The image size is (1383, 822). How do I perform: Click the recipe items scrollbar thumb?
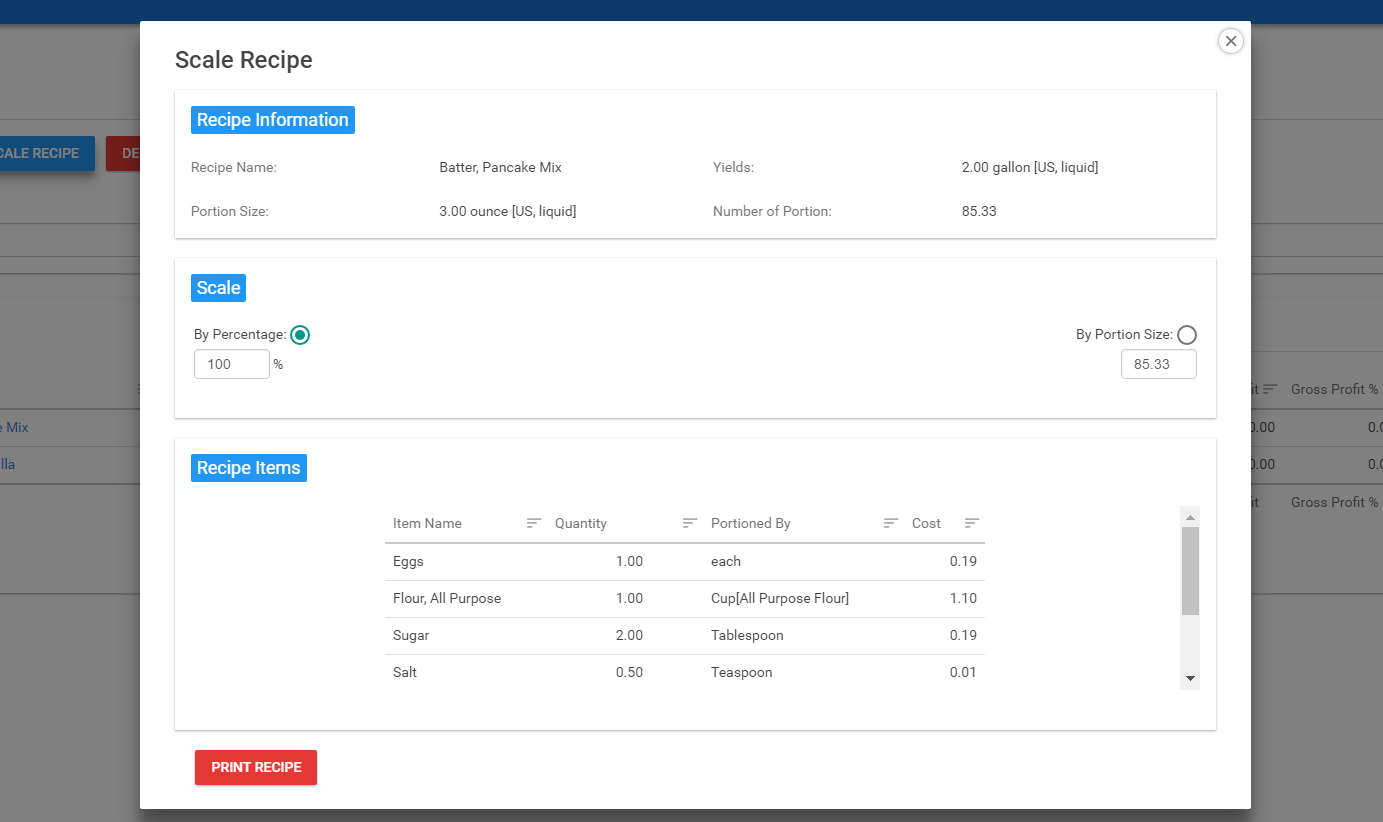(x=1190, y=571)
